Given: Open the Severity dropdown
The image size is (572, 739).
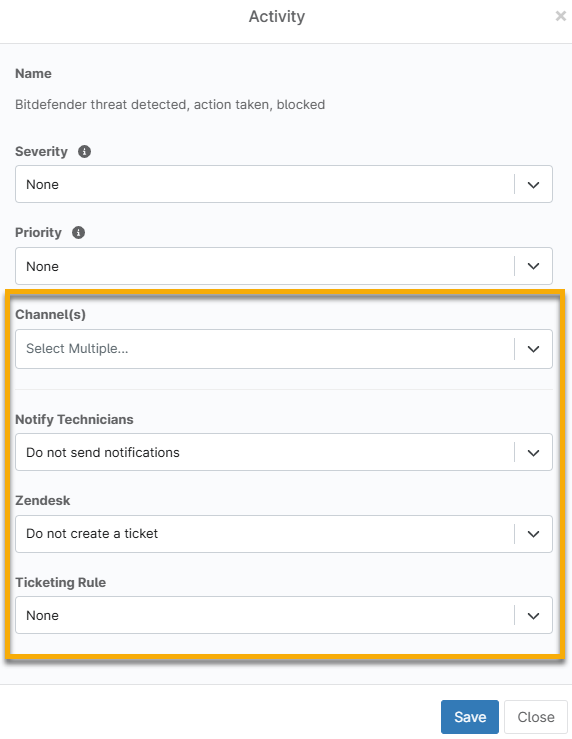Looking at the screenshot, I should click(284, 184).
